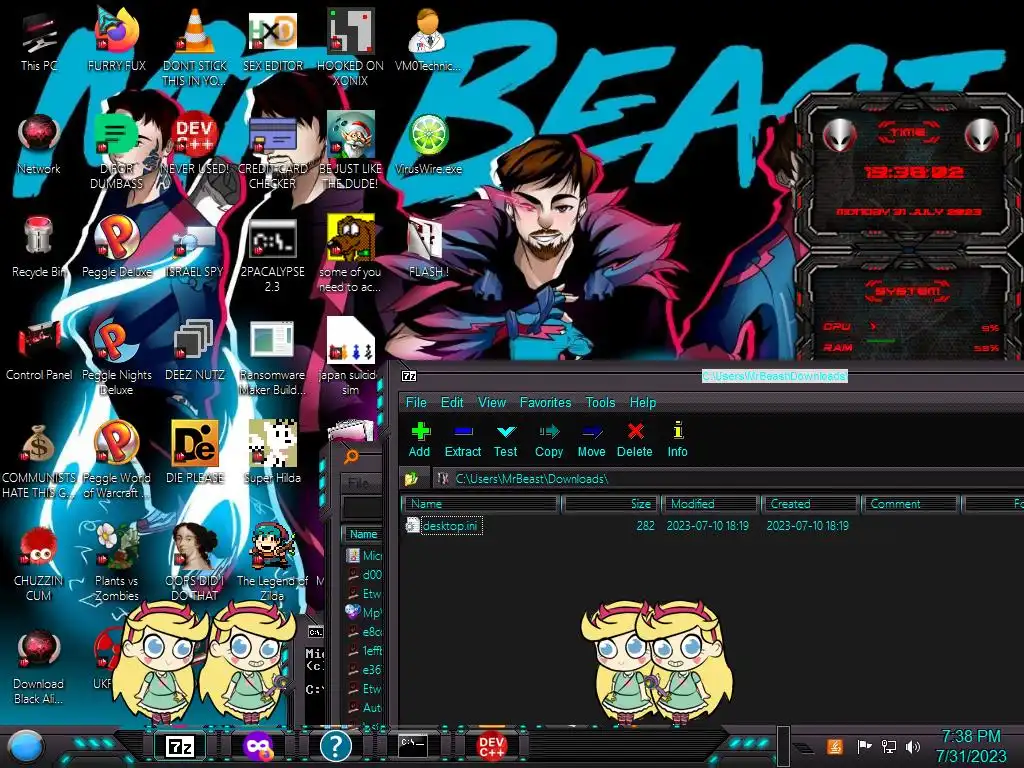
Task: Open the VirusWire.exe lime icon
Action: 428,144
